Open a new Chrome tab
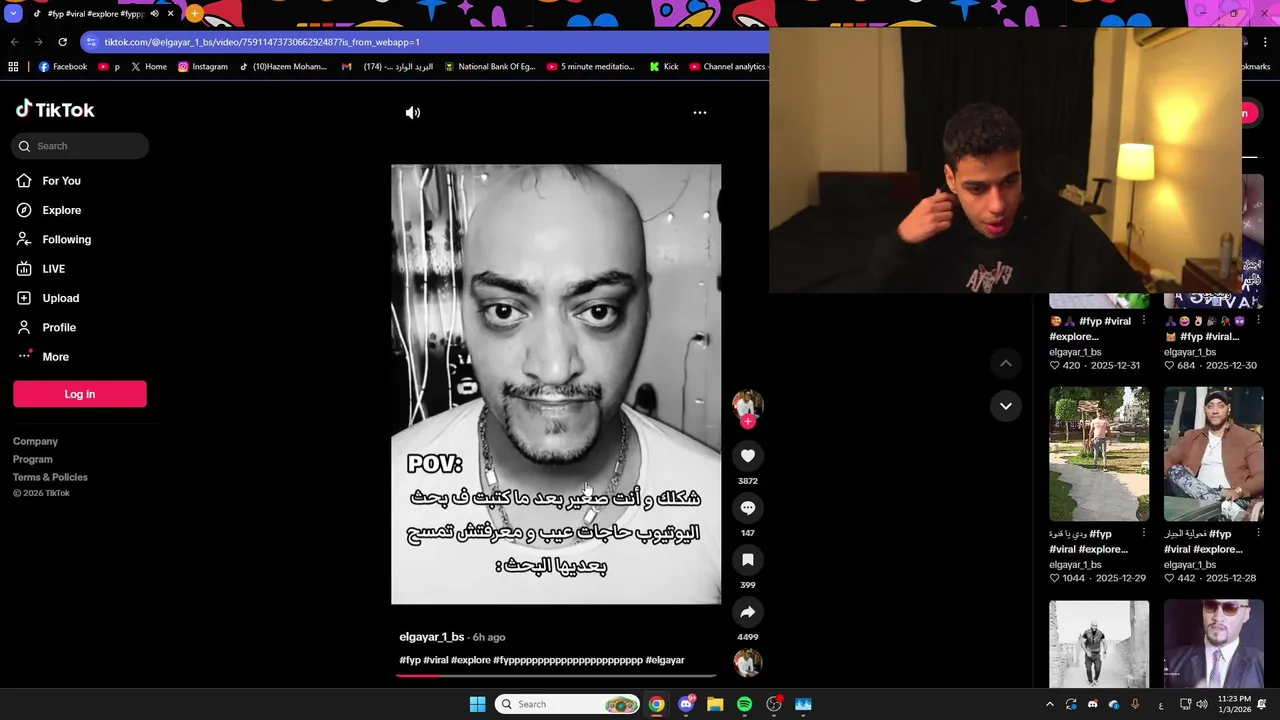This screenshot has height=720, width=1280. pos(194,14)
